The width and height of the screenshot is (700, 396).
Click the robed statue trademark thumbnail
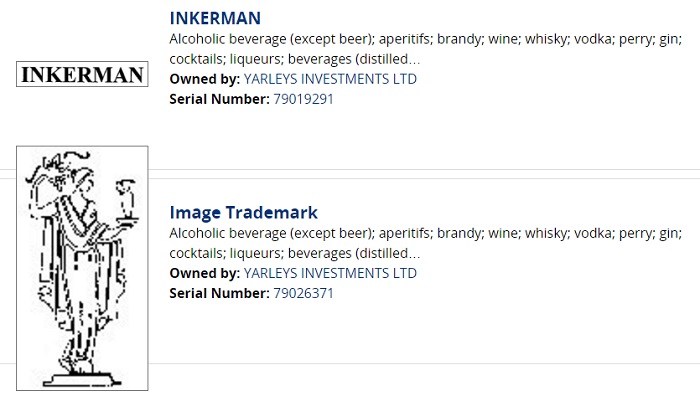(x=82, y=268)
